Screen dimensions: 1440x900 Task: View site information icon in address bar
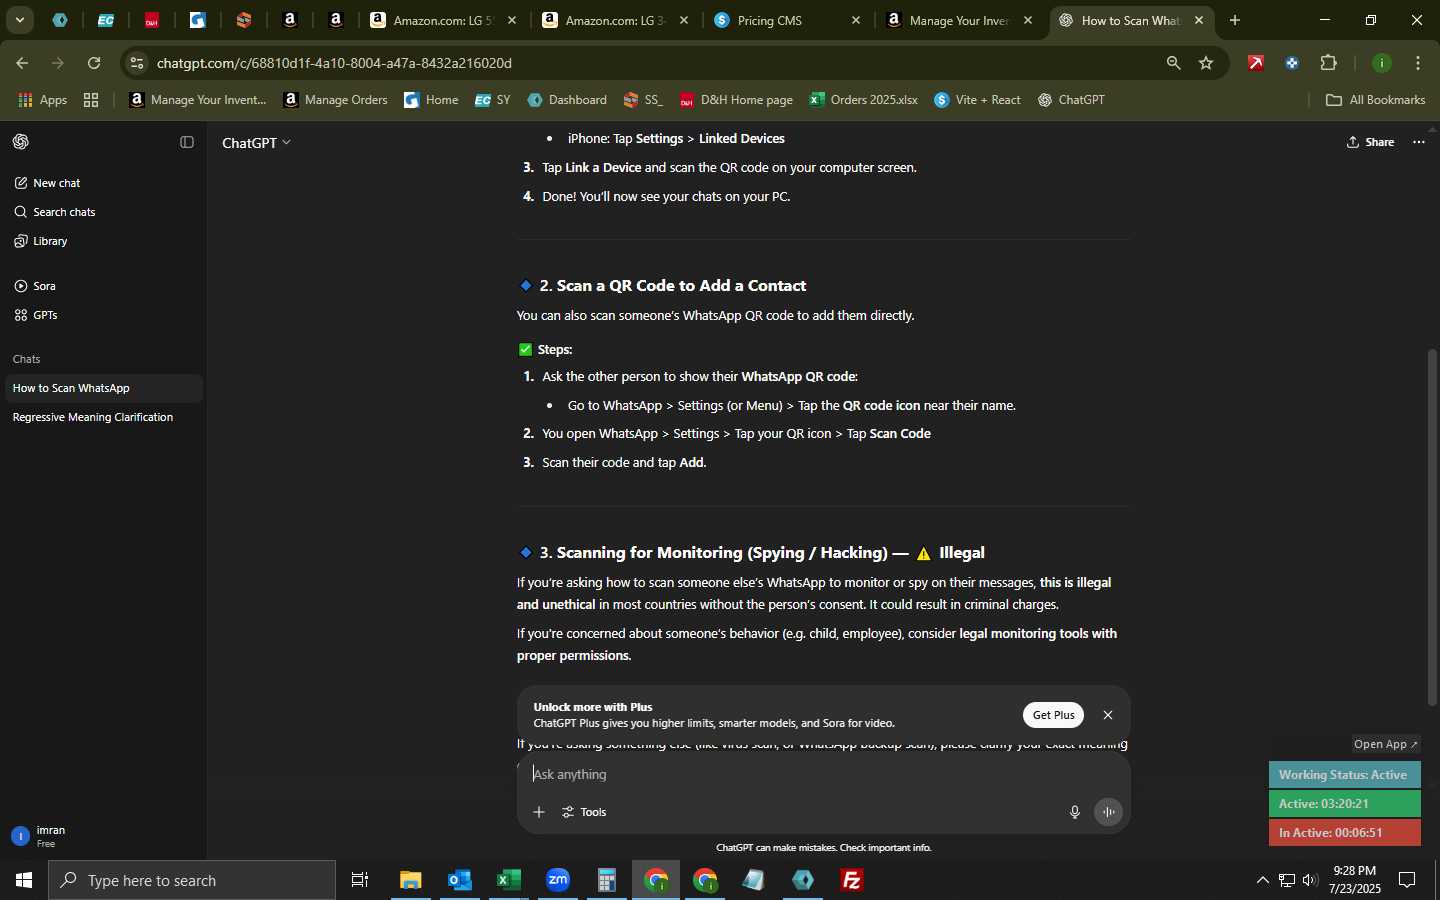click(137, 63)
